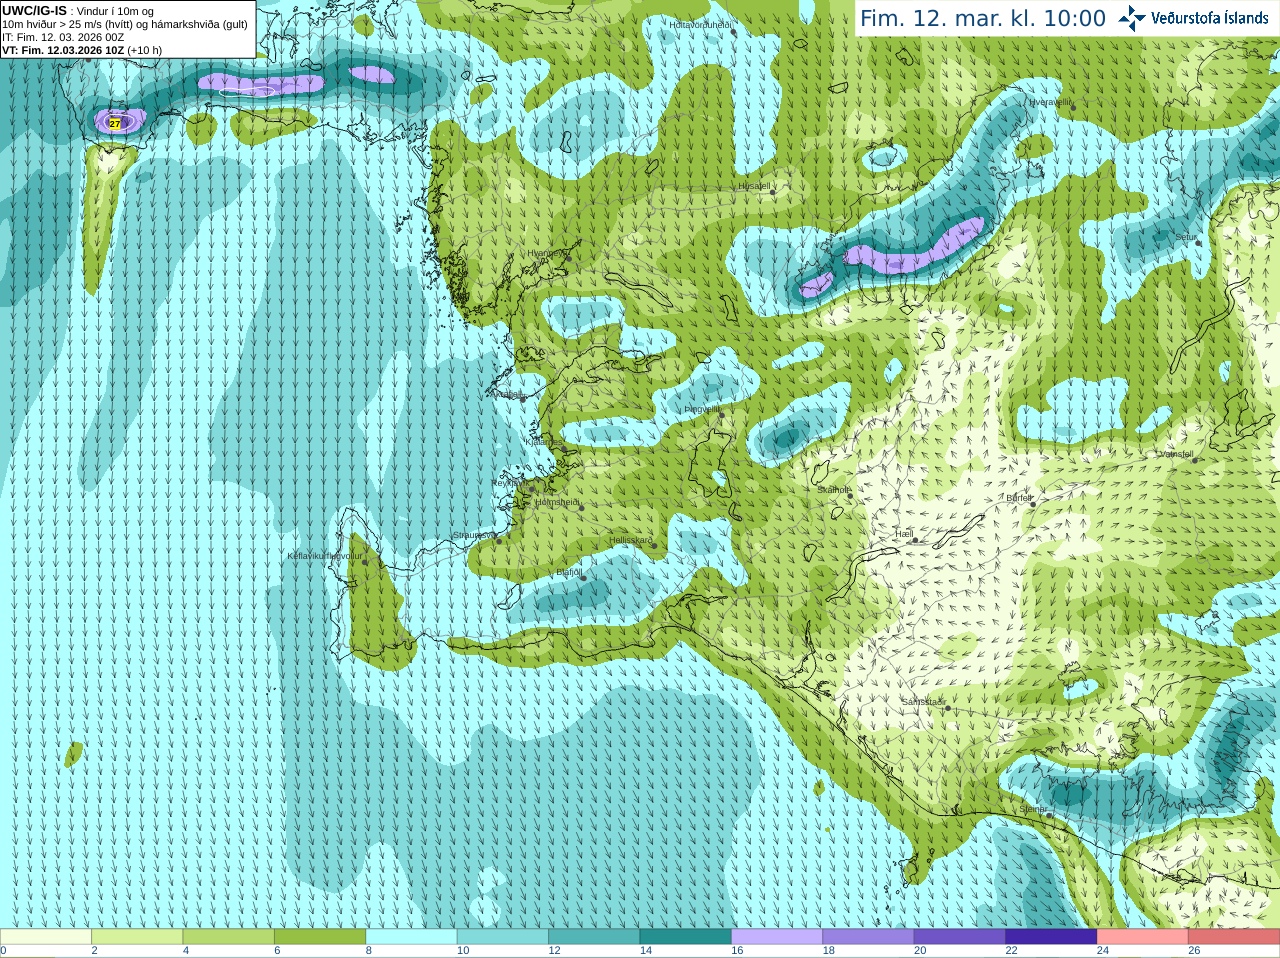Click the legend scale number 8

(369, 951)
